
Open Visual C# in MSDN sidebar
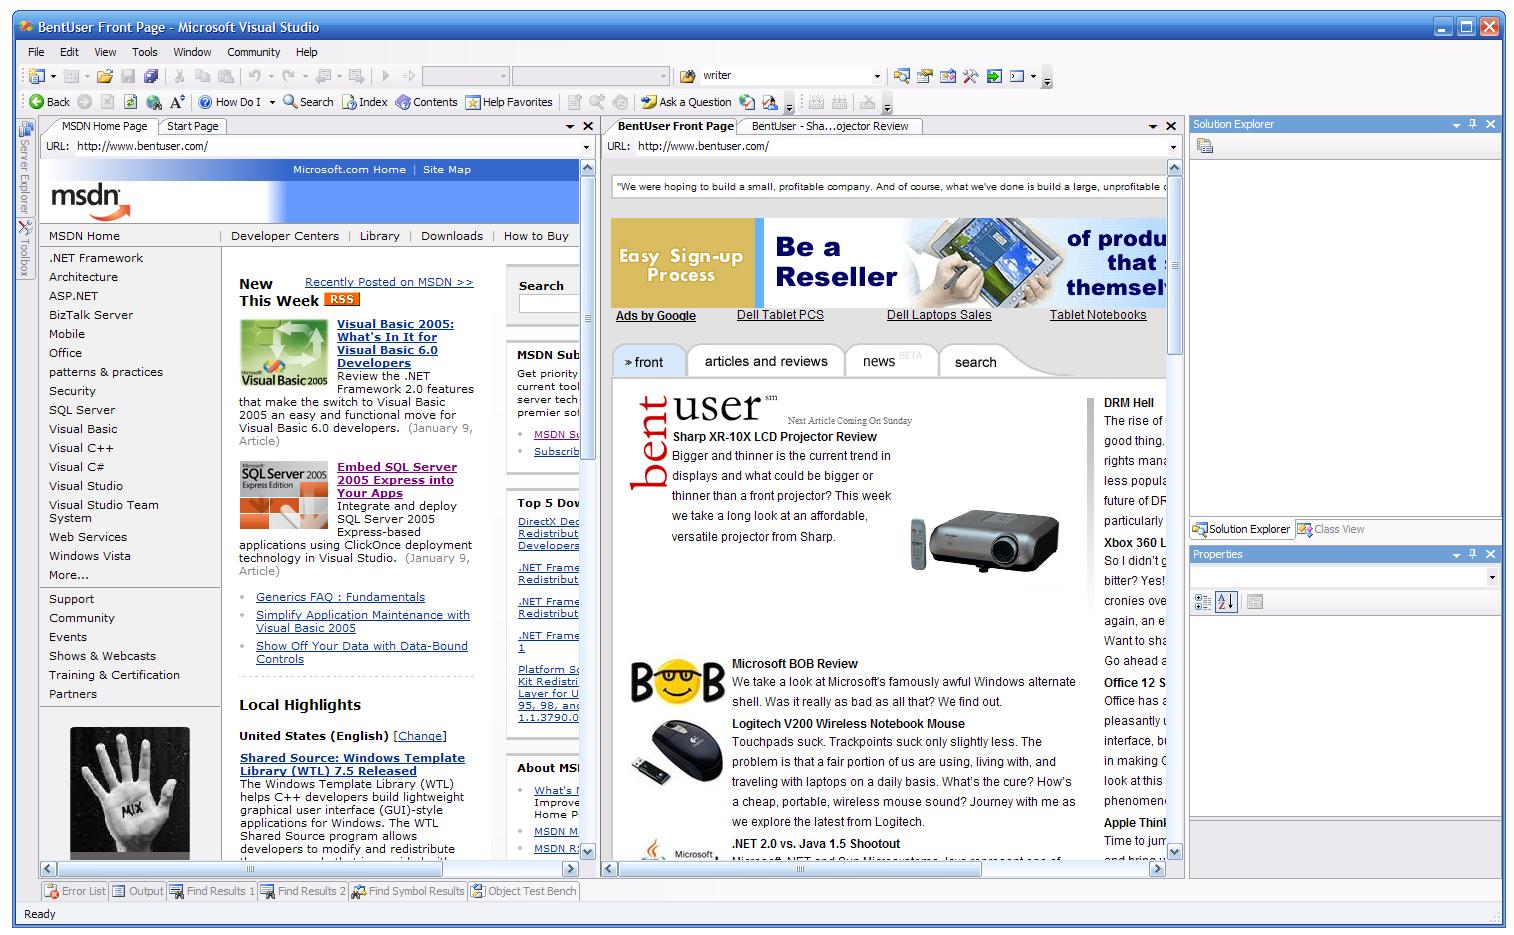(x=77, y=467)
